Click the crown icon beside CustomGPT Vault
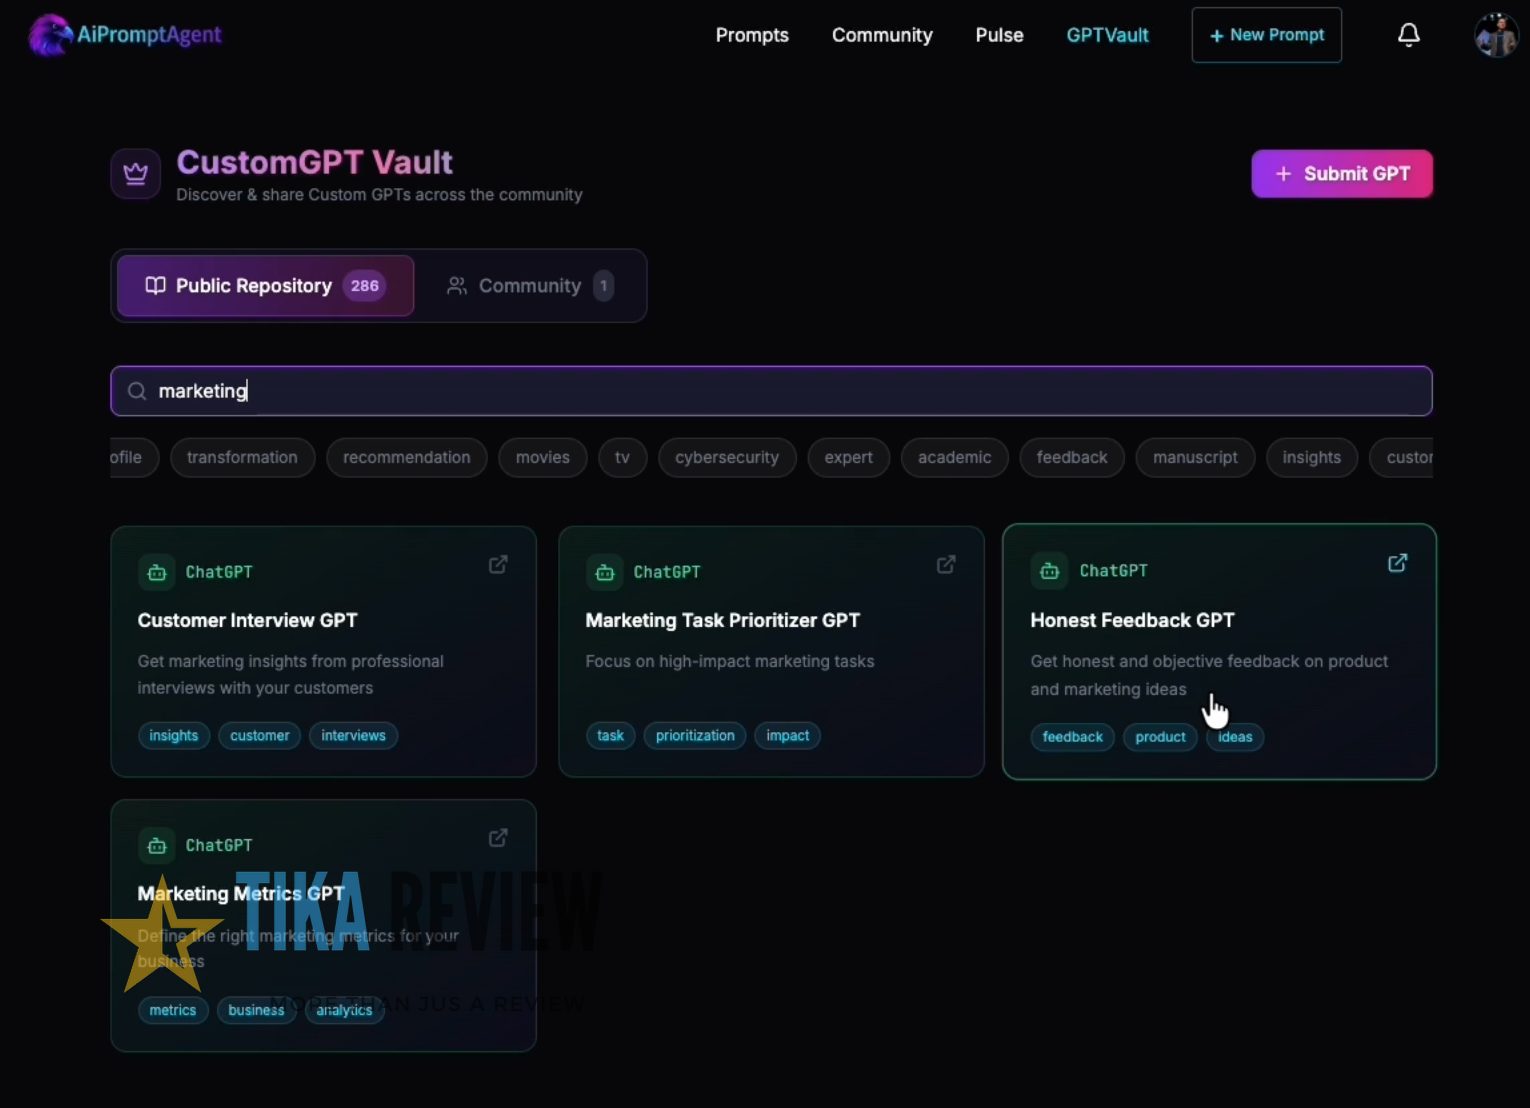 [135, 174]
